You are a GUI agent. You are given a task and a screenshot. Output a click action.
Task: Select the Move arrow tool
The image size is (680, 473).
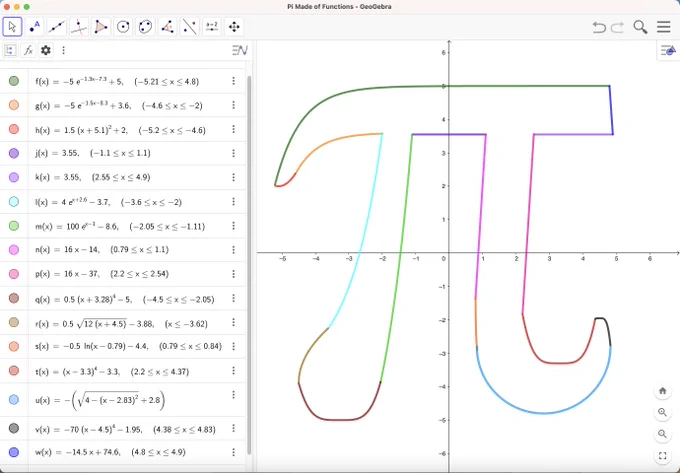click(12, 27)
